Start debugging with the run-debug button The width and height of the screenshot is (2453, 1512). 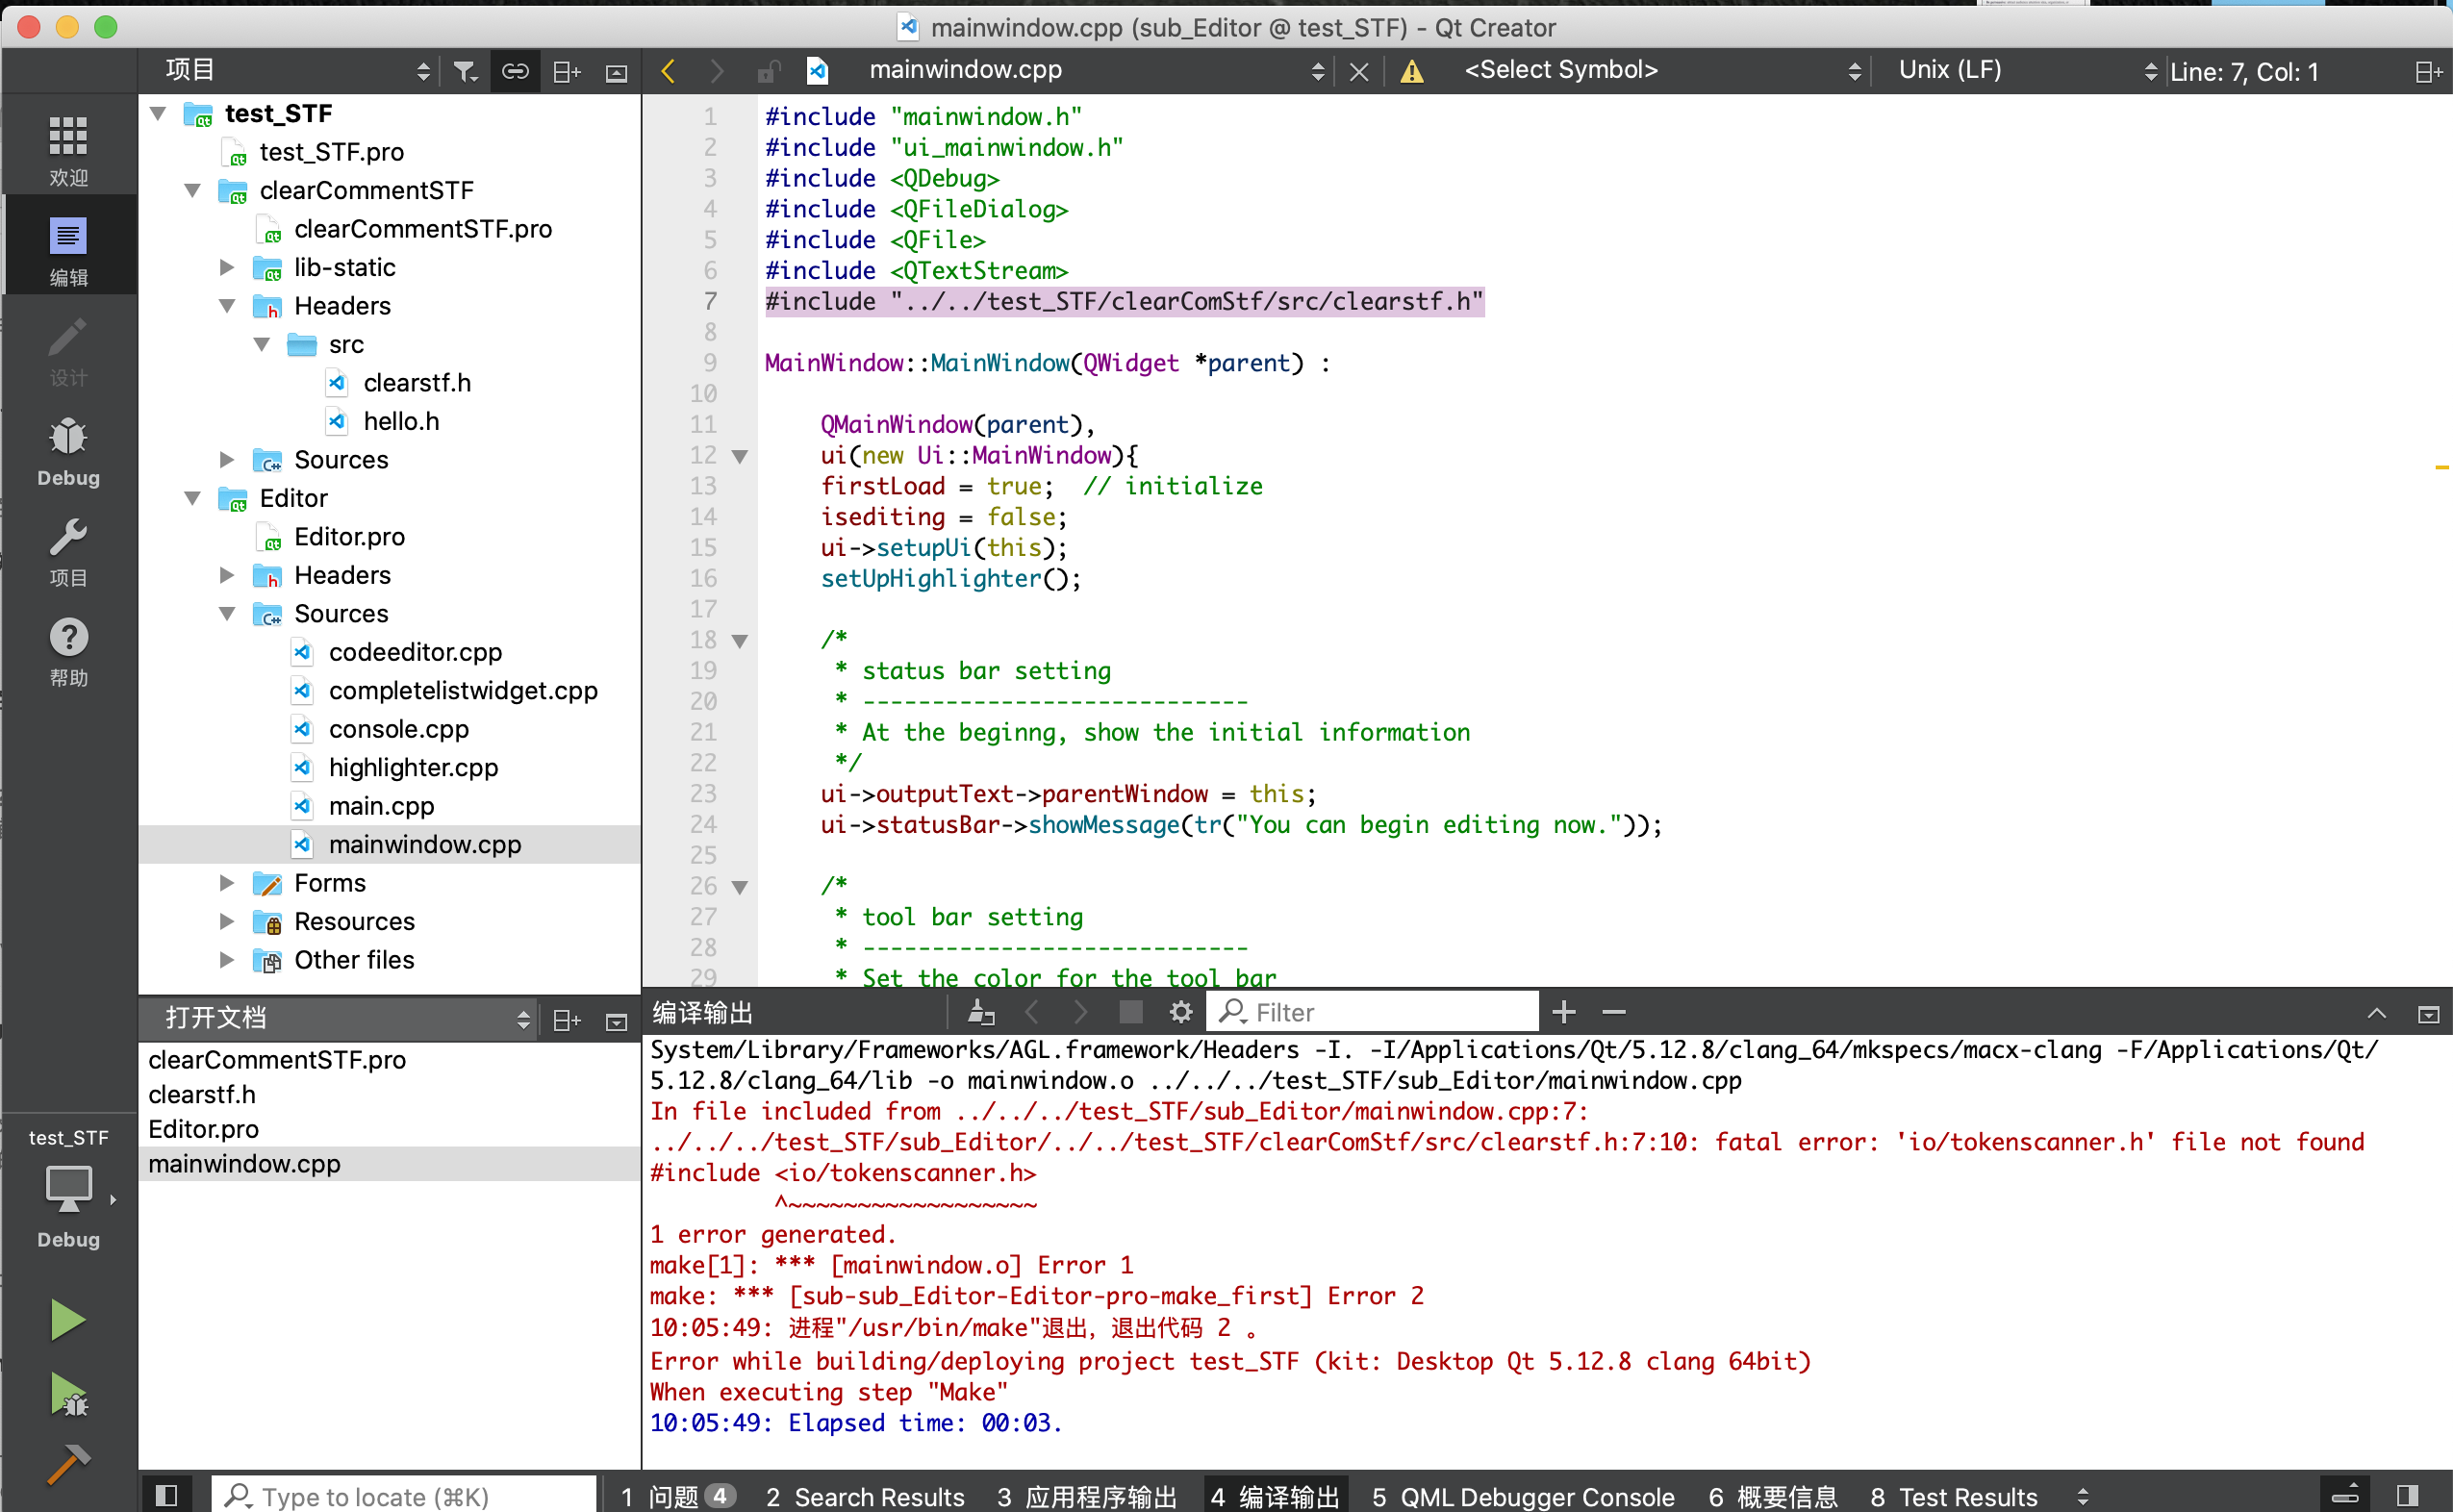tap(68, 1394)
